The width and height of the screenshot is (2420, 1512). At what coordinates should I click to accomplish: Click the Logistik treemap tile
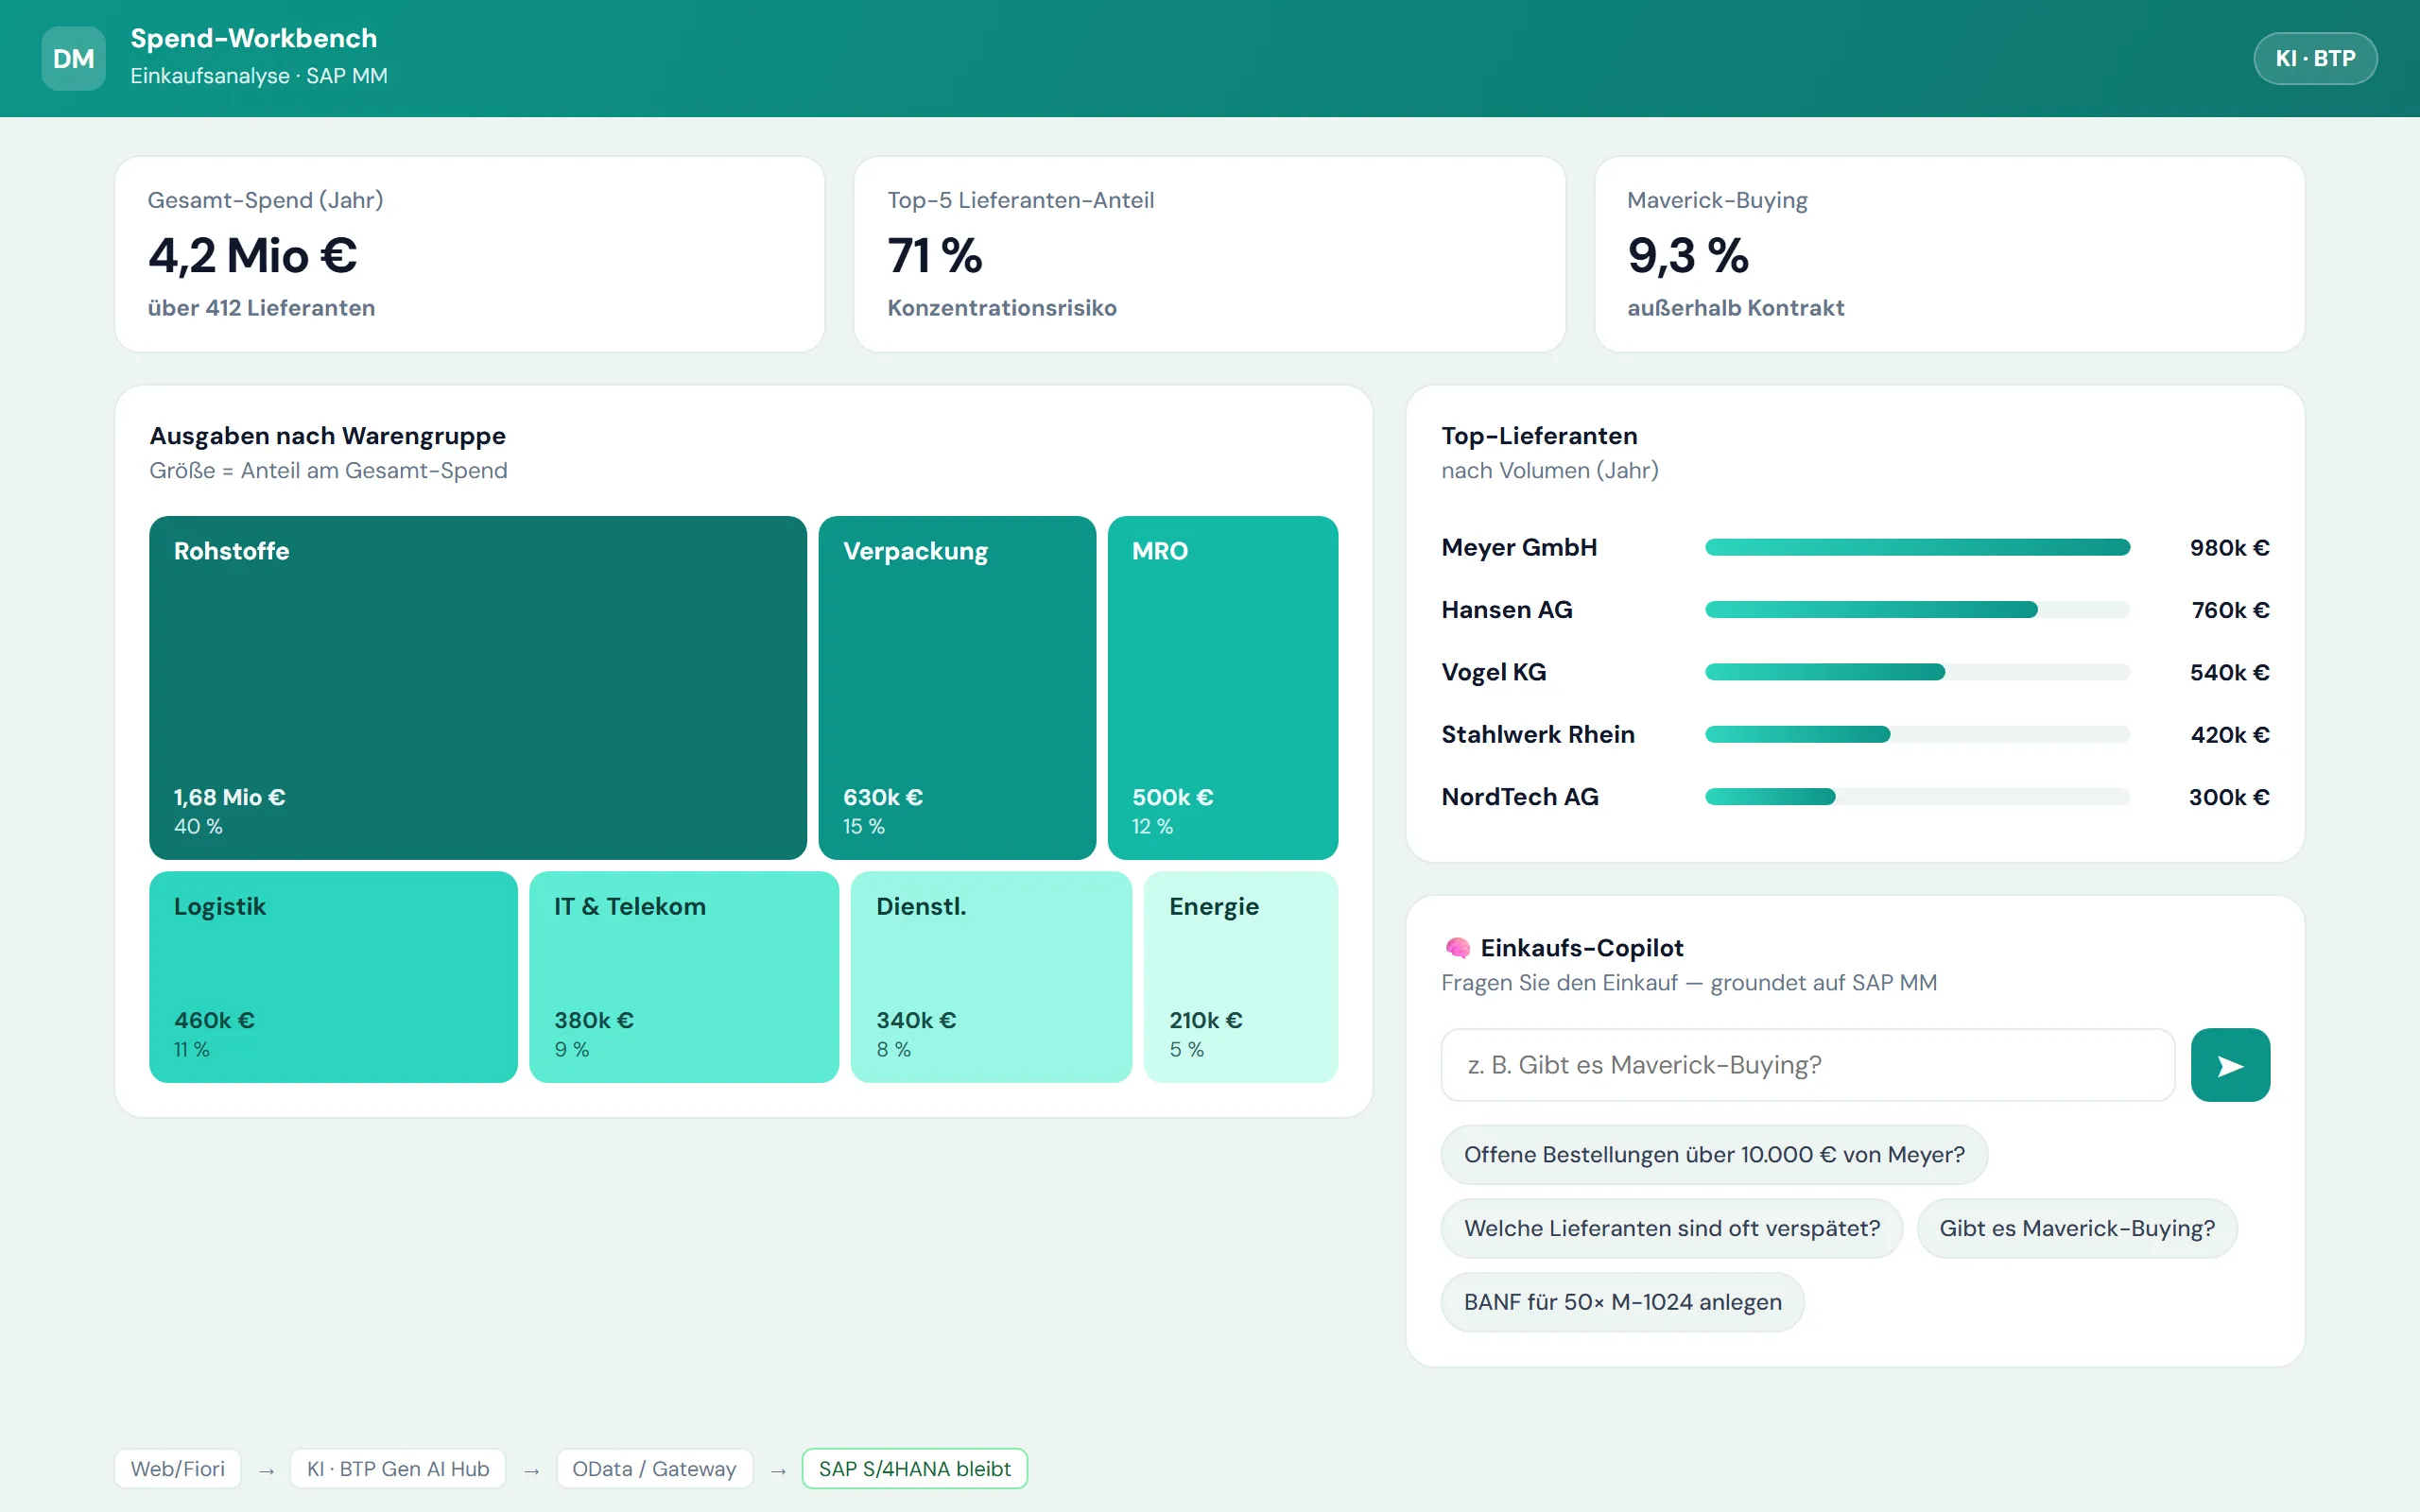(333, 977)
